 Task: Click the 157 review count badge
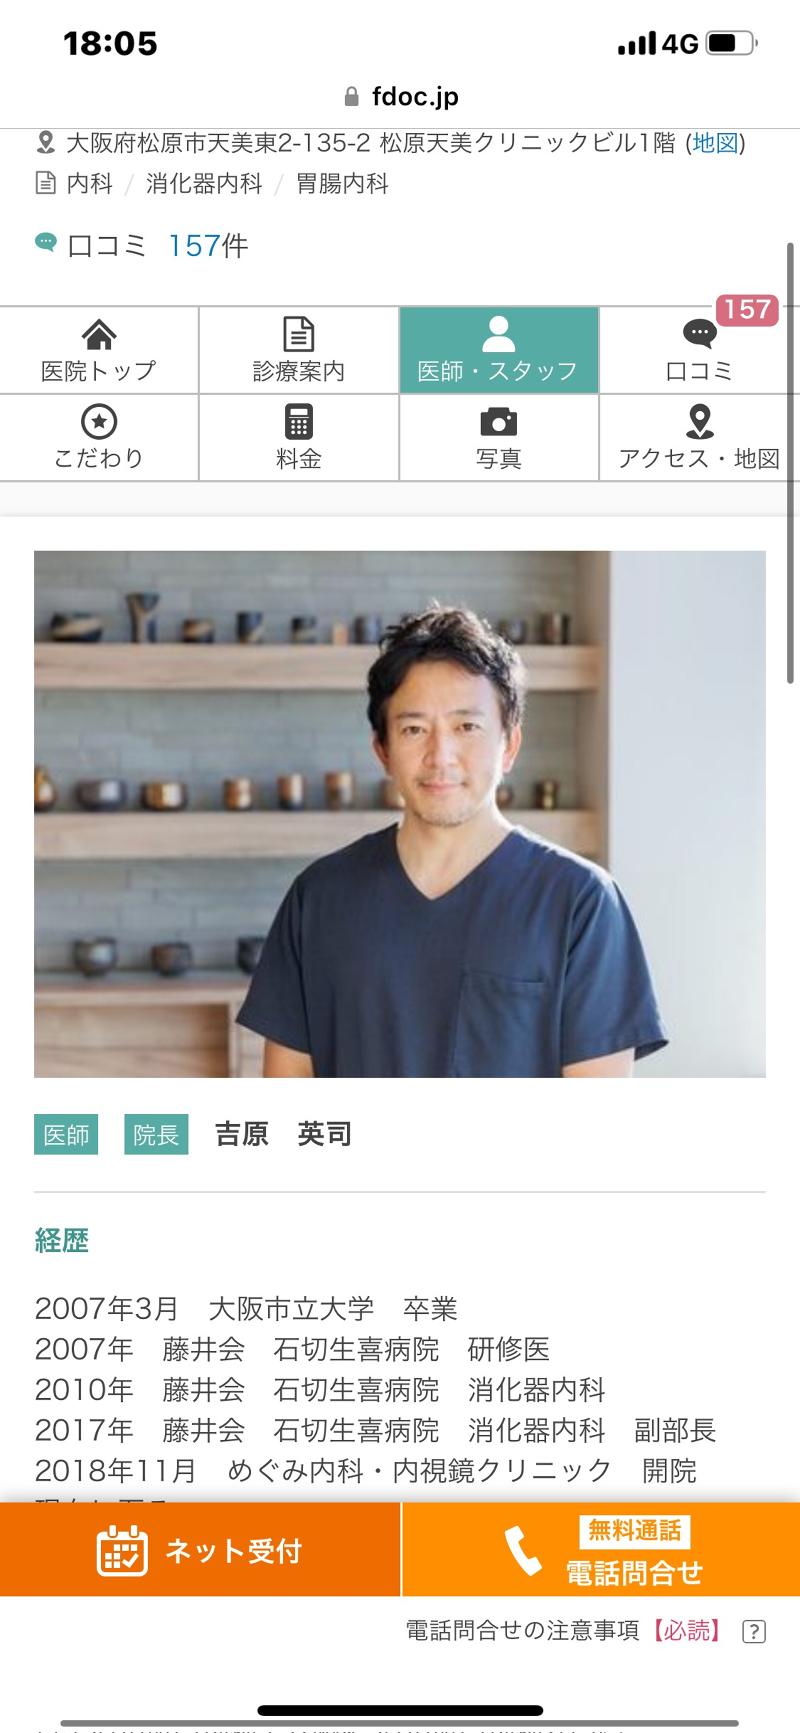747,310
